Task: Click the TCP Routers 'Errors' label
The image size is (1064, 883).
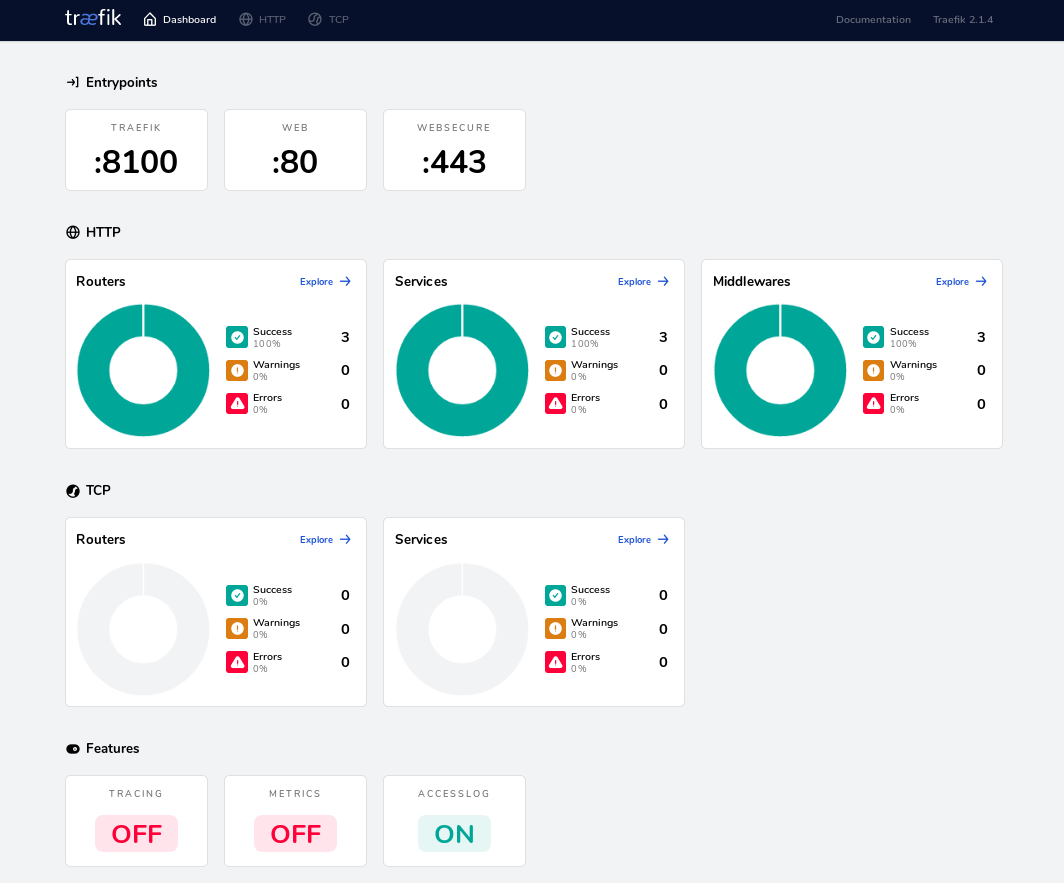Action: coord(267,656)
